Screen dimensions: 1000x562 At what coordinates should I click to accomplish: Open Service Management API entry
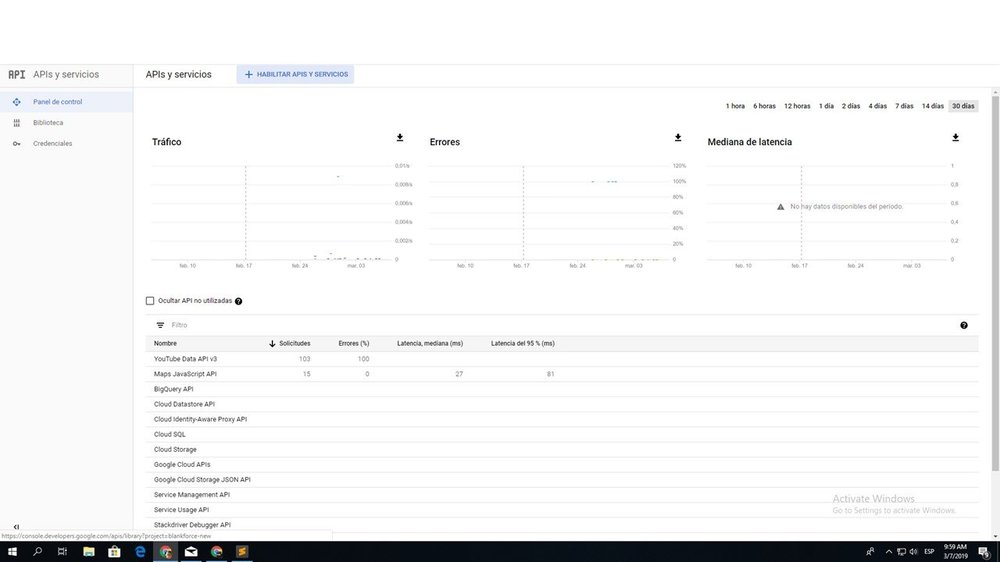point(192,495)
